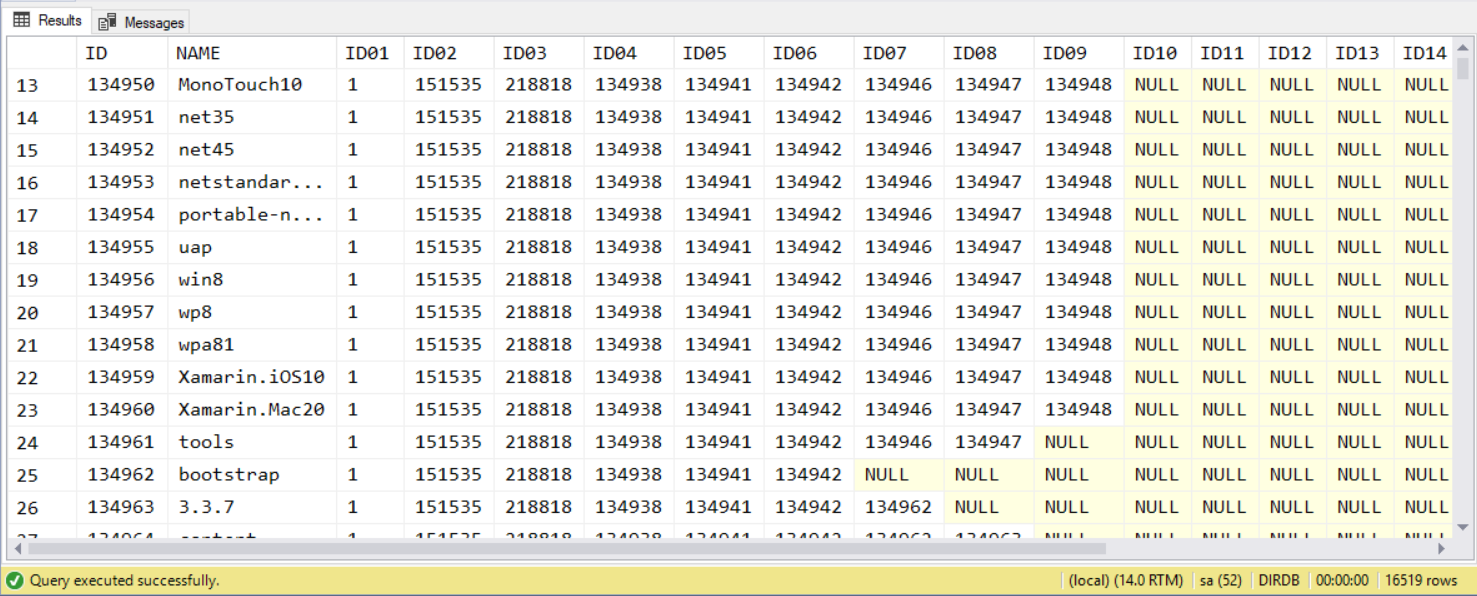Click the horizontal scrollbar right arrow
The image size is (1477, 596).
coord(1441,548)
